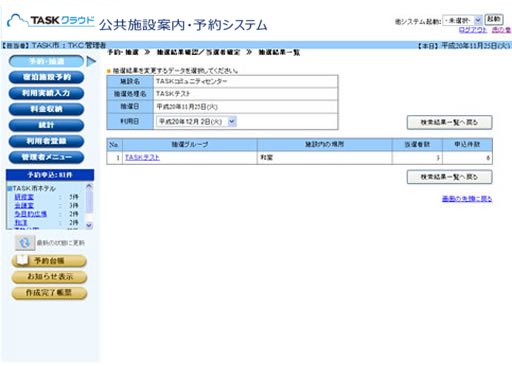512x366 pixels.
Task: Open the 利用者登録 menu
Action: [x=46, y=141]
